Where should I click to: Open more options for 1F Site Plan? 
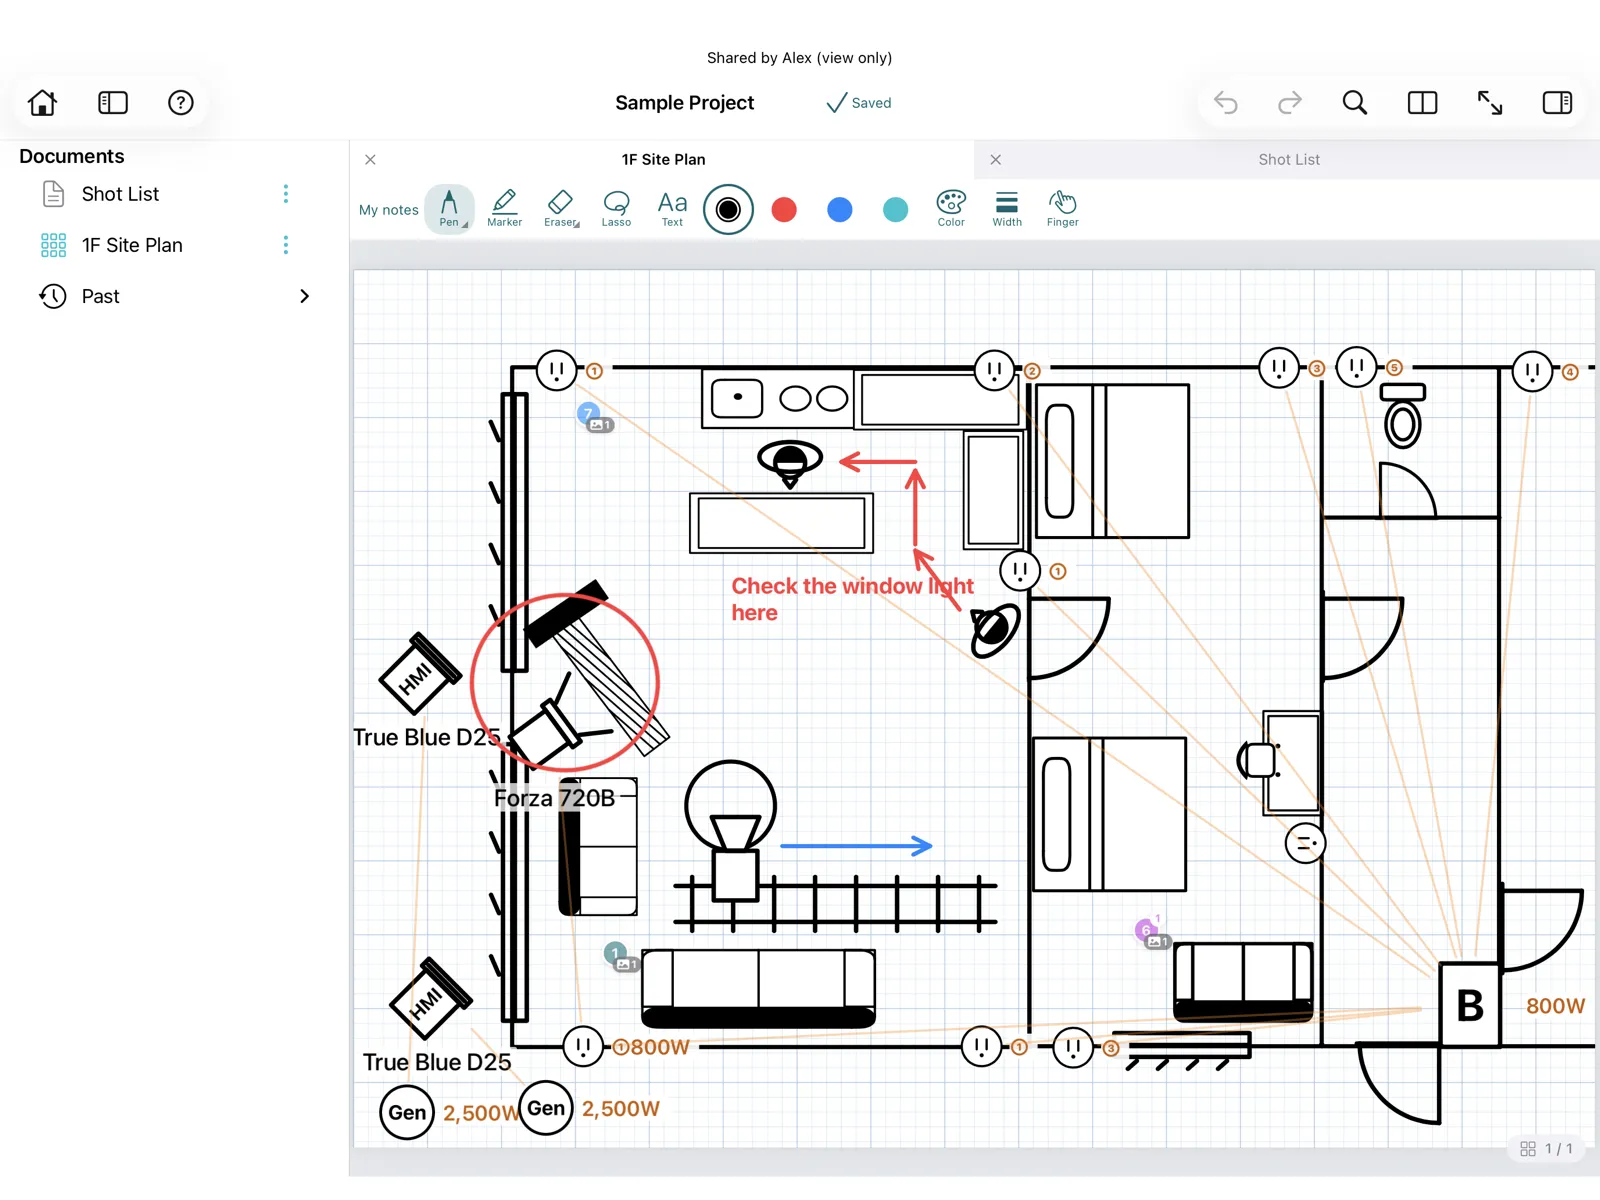pos(286,245)
